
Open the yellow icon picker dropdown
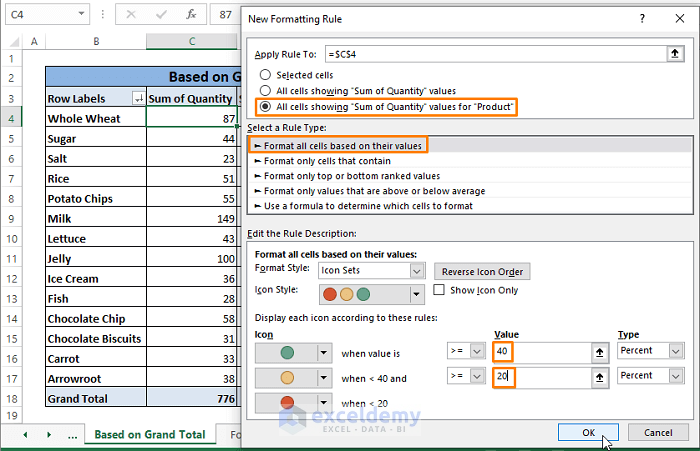pos(324,378)
